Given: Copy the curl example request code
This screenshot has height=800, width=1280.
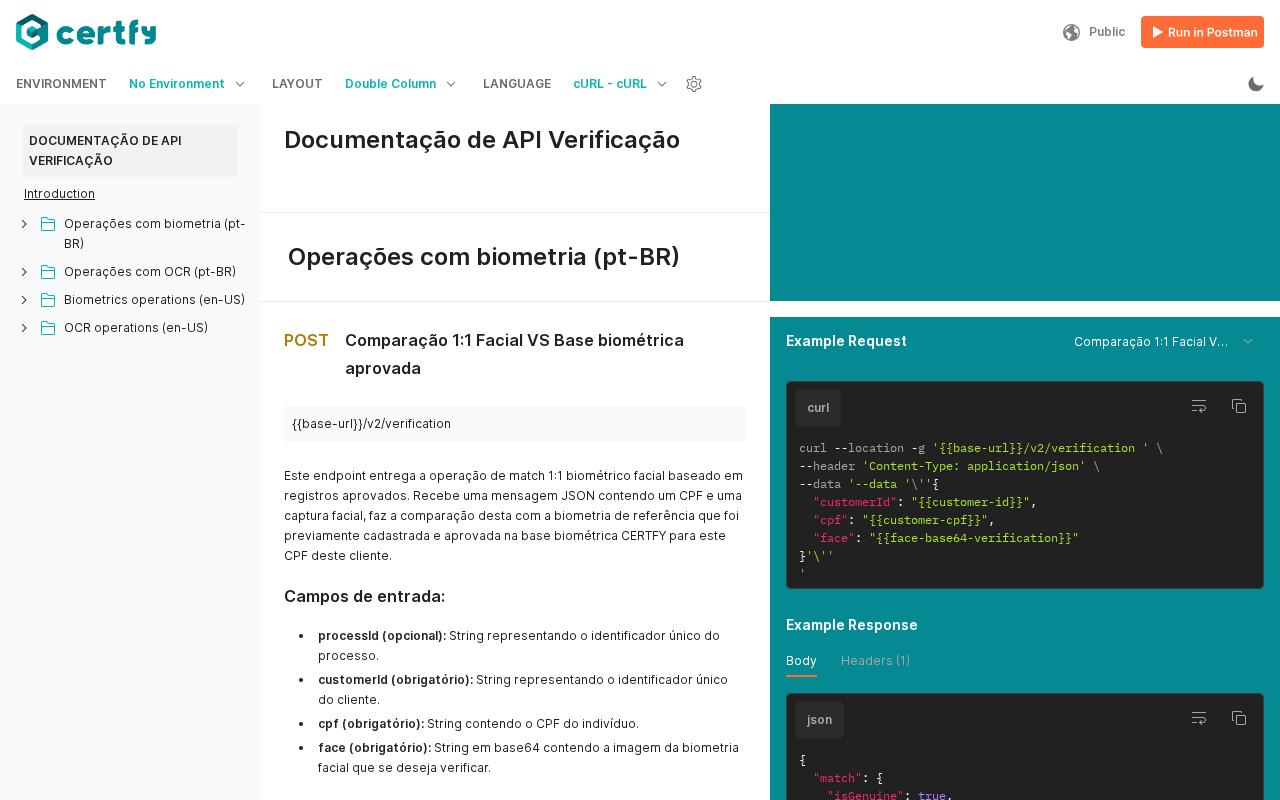Looking at the screenshot, I should click(x=1239, y=406).
